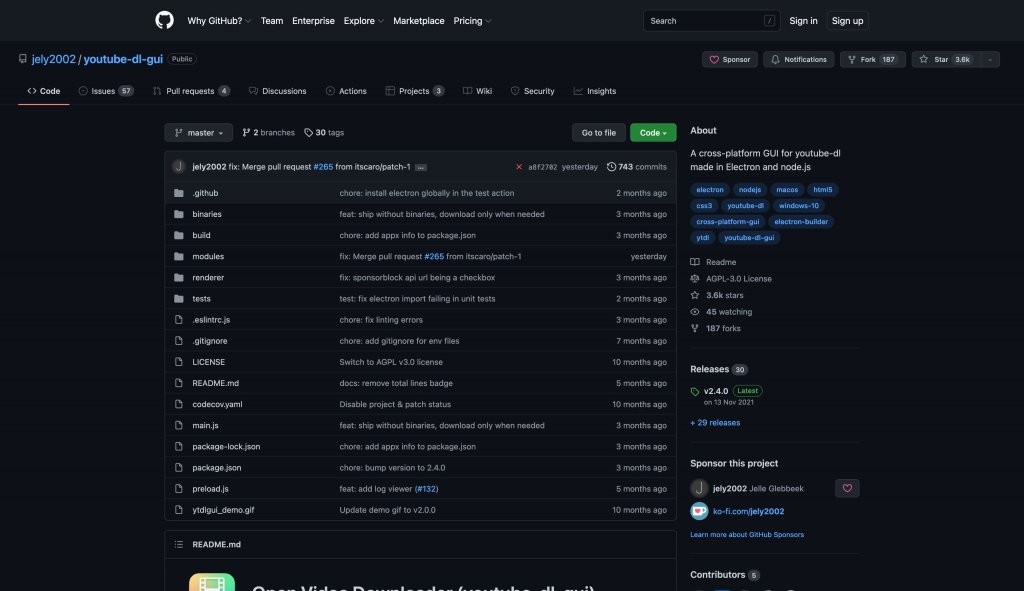Click the Notifications button
The image size is (1024, 591).
(x=799, y=59)
